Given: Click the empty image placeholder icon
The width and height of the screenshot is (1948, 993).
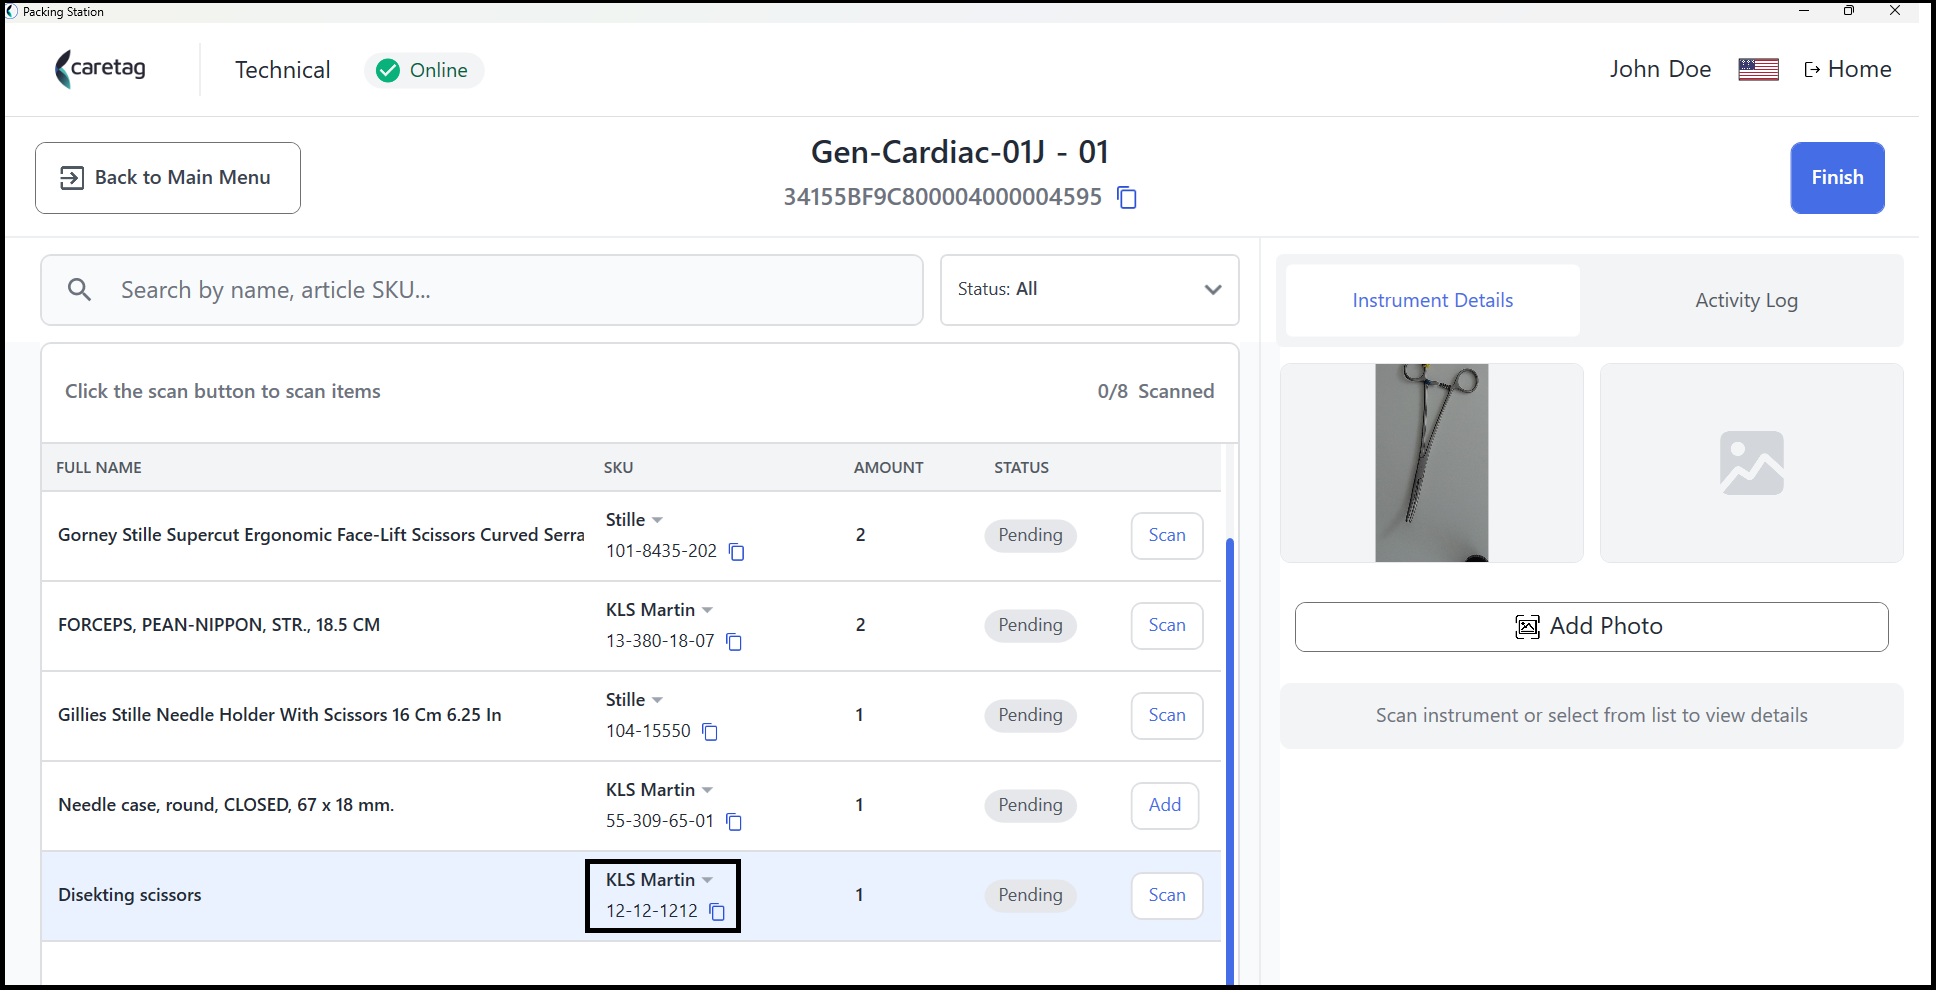Looking at the screenshot, I should 1752,463.
